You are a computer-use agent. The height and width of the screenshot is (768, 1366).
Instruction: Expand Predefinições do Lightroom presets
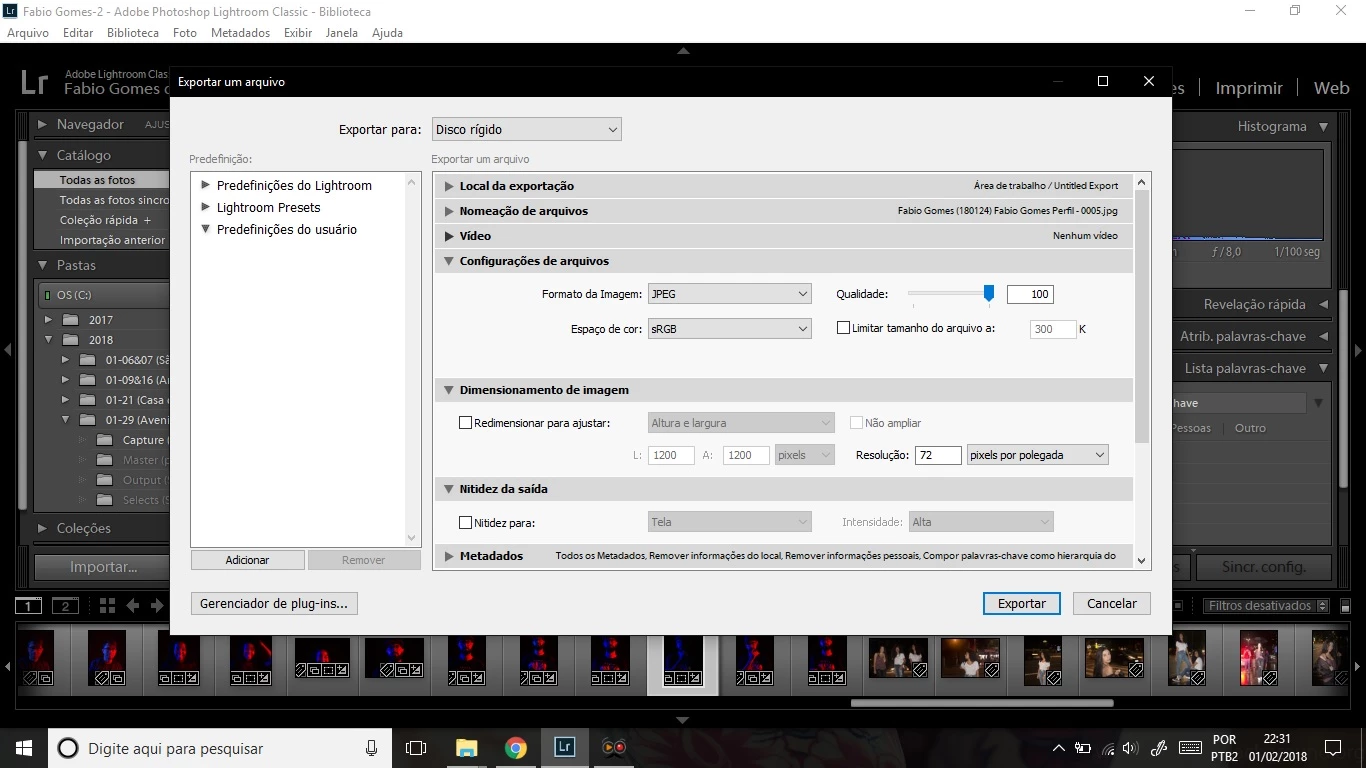[x=205, y=185]
